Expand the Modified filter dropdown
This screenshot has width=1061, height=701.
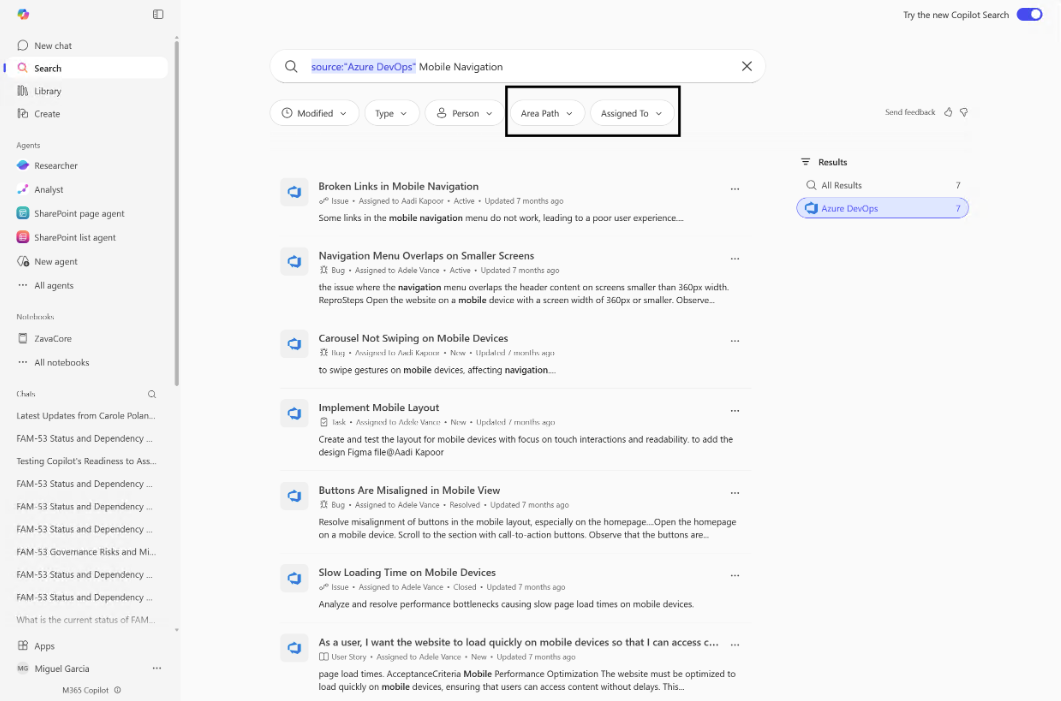(315, 113)
